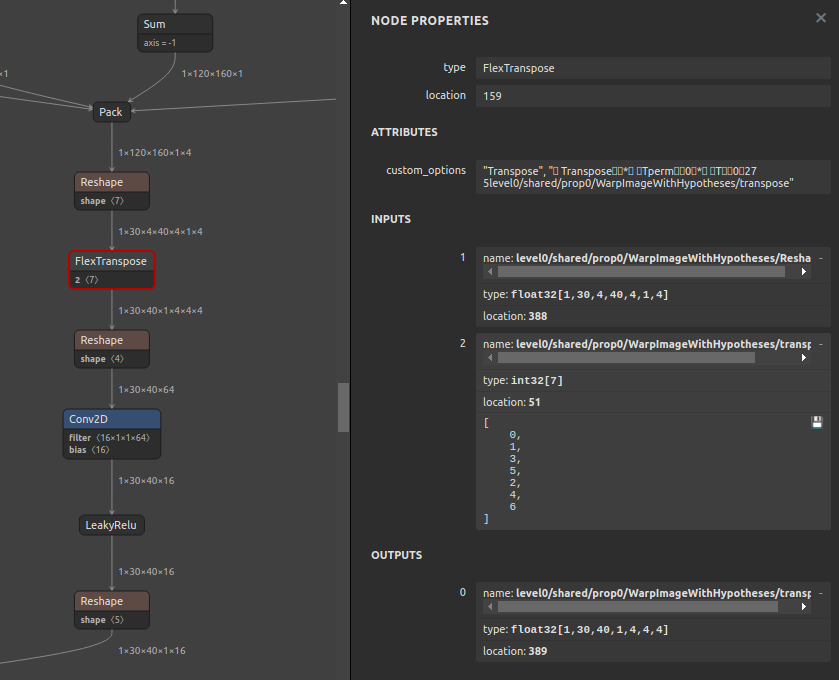
Task: Select the Conv2D node in the graph
Action: coord(111,418)
